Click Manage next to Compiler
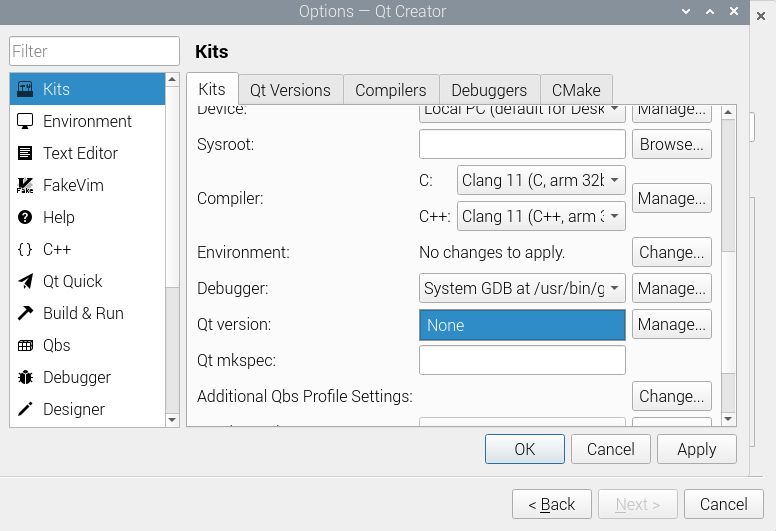The width and height of the screenshot is (776, 531). 672,198
